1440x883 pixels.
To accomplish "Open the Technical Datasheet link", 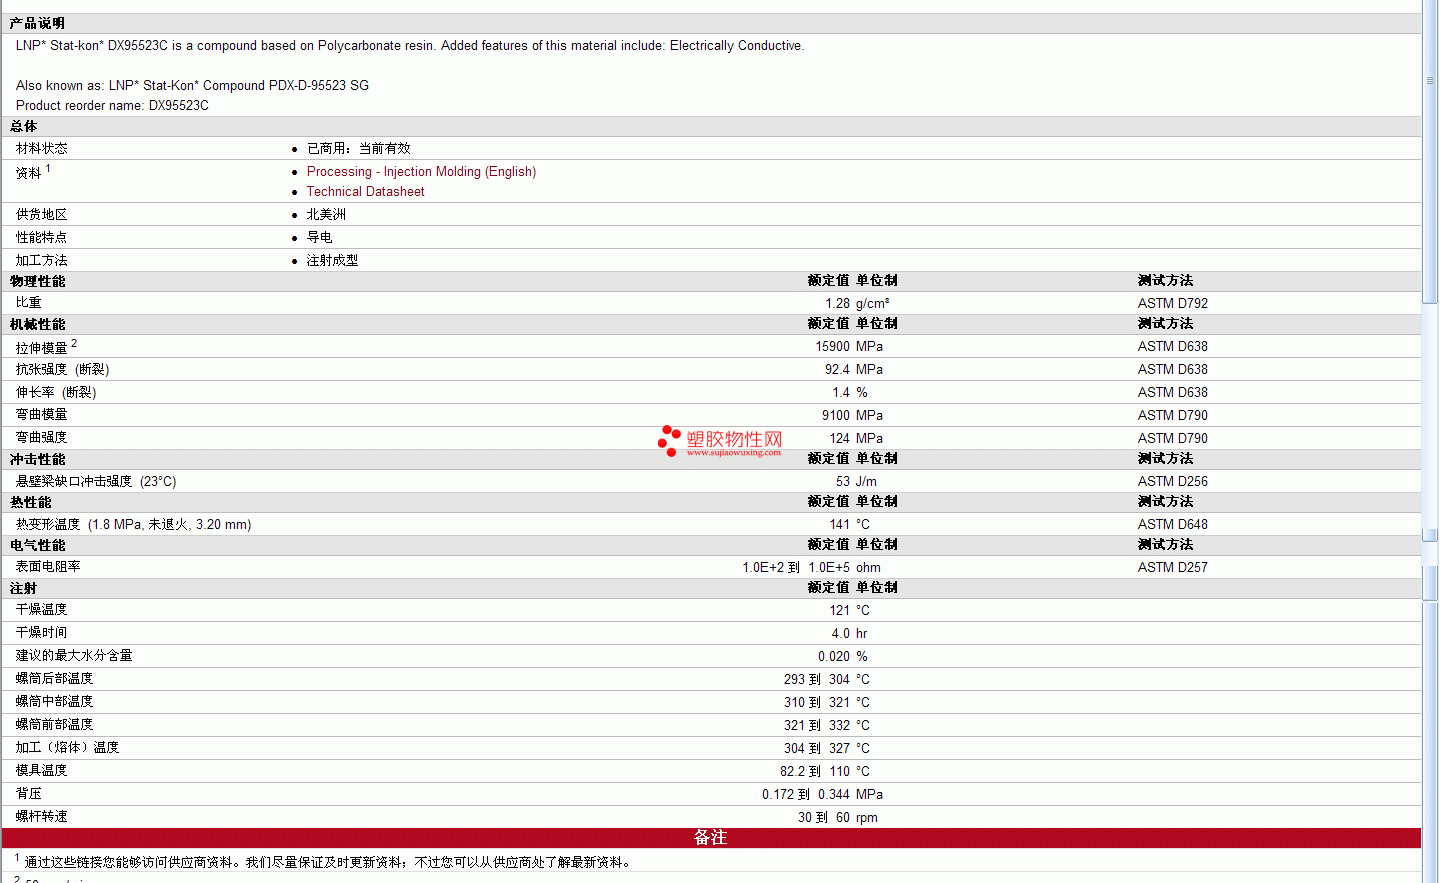I will pos(365,192).
